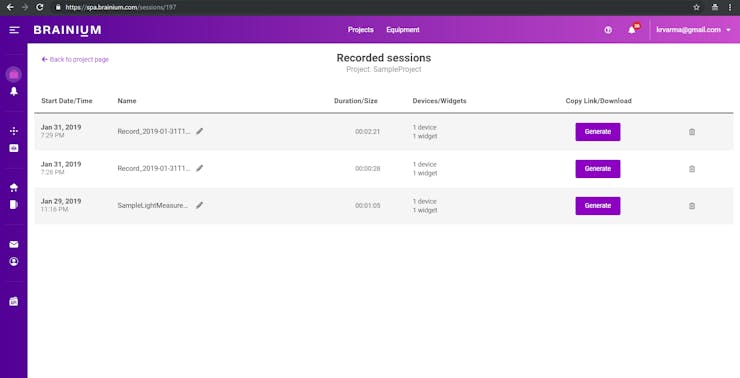Screen dimensions: 740x378
Task: Open the browser three-dot menu
Action: (x=730, y=7)
